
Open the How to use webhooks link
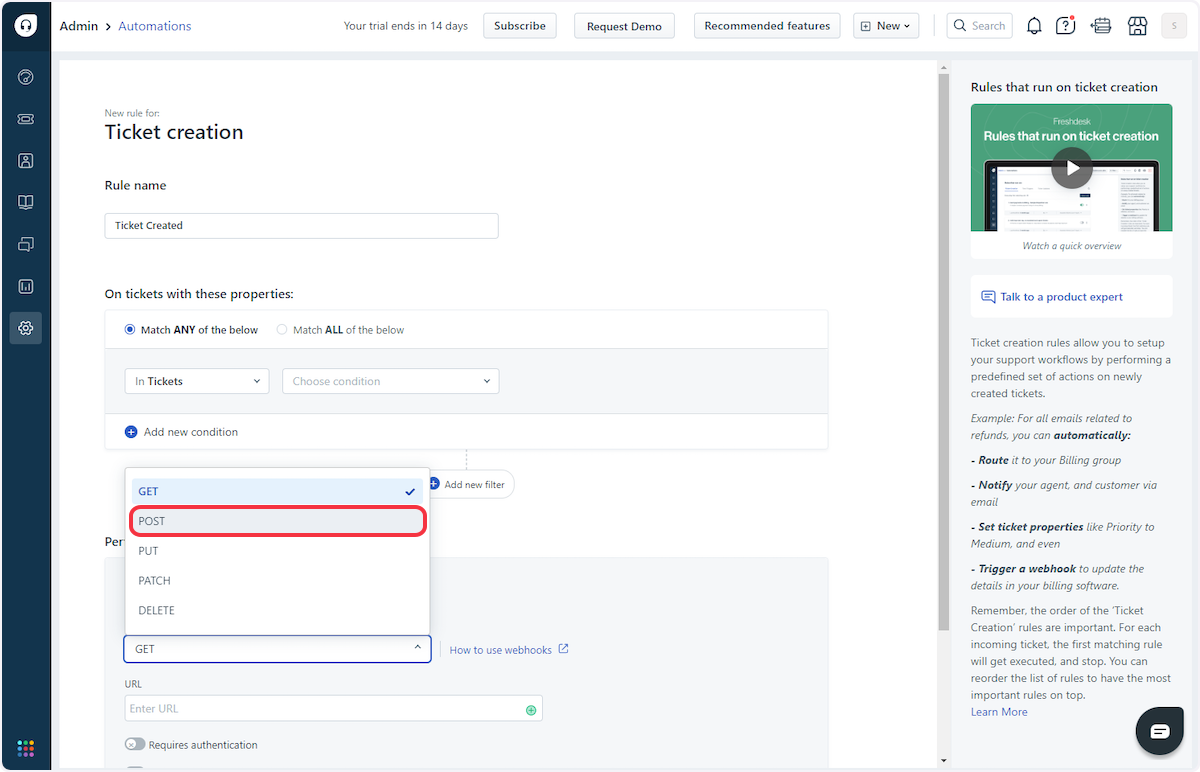point(501,649)
